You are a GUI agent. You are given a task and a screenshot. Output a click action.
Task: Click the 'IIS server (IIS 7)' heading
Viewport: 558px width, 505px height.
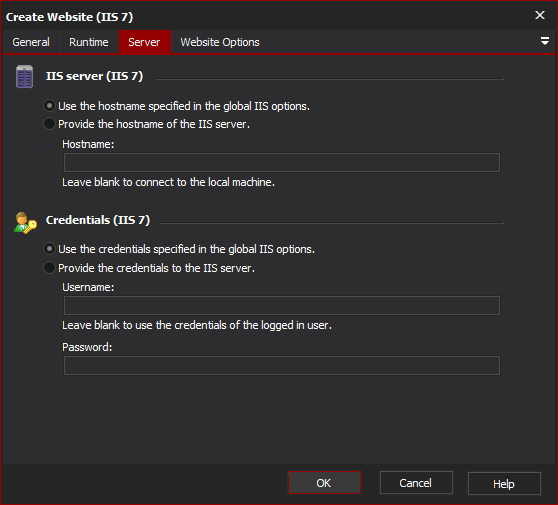pos(94,76)
